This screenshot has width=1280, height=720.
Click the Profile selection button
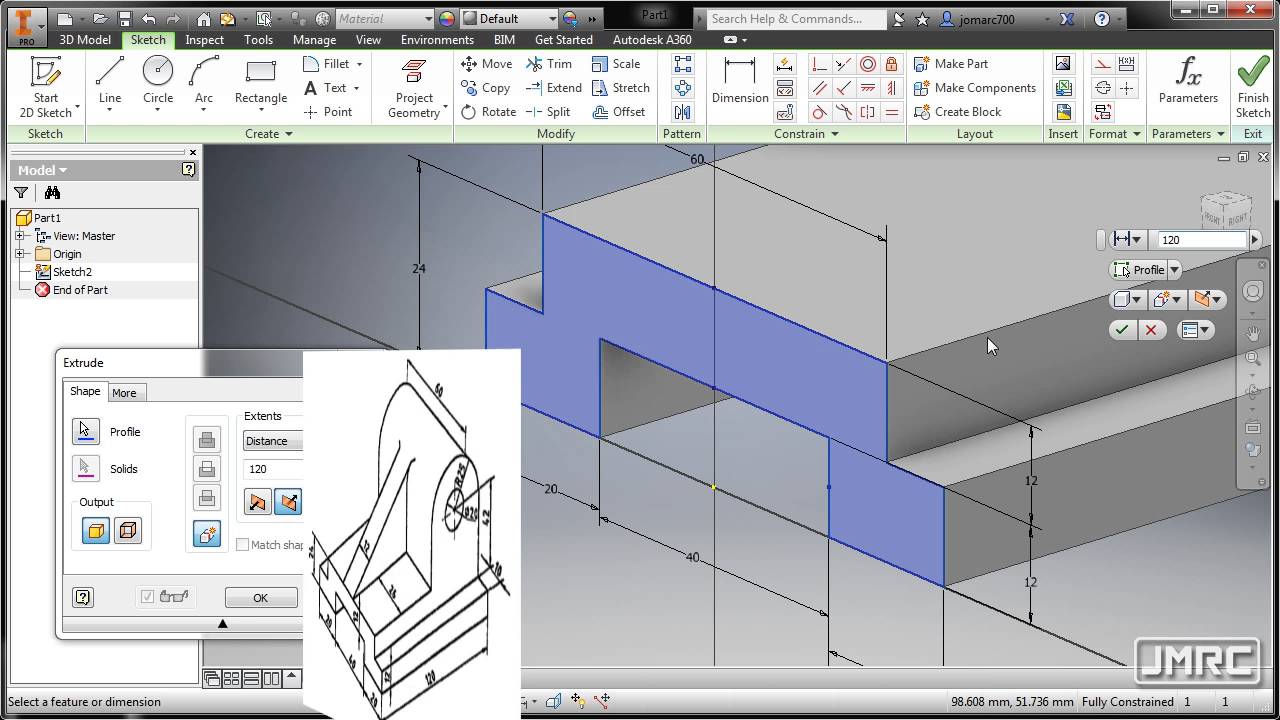[x=86, y=431]
